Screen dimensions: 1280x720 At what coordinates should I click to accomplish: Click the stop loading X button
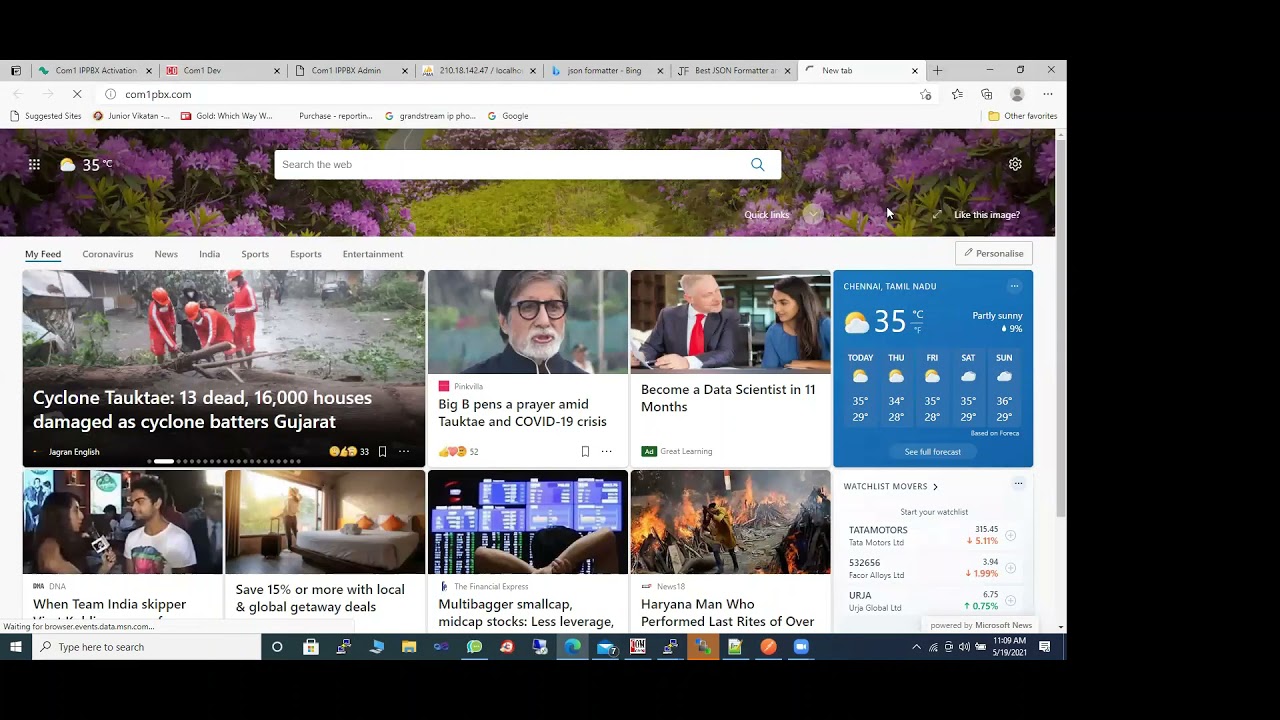[x=77, y=94]
